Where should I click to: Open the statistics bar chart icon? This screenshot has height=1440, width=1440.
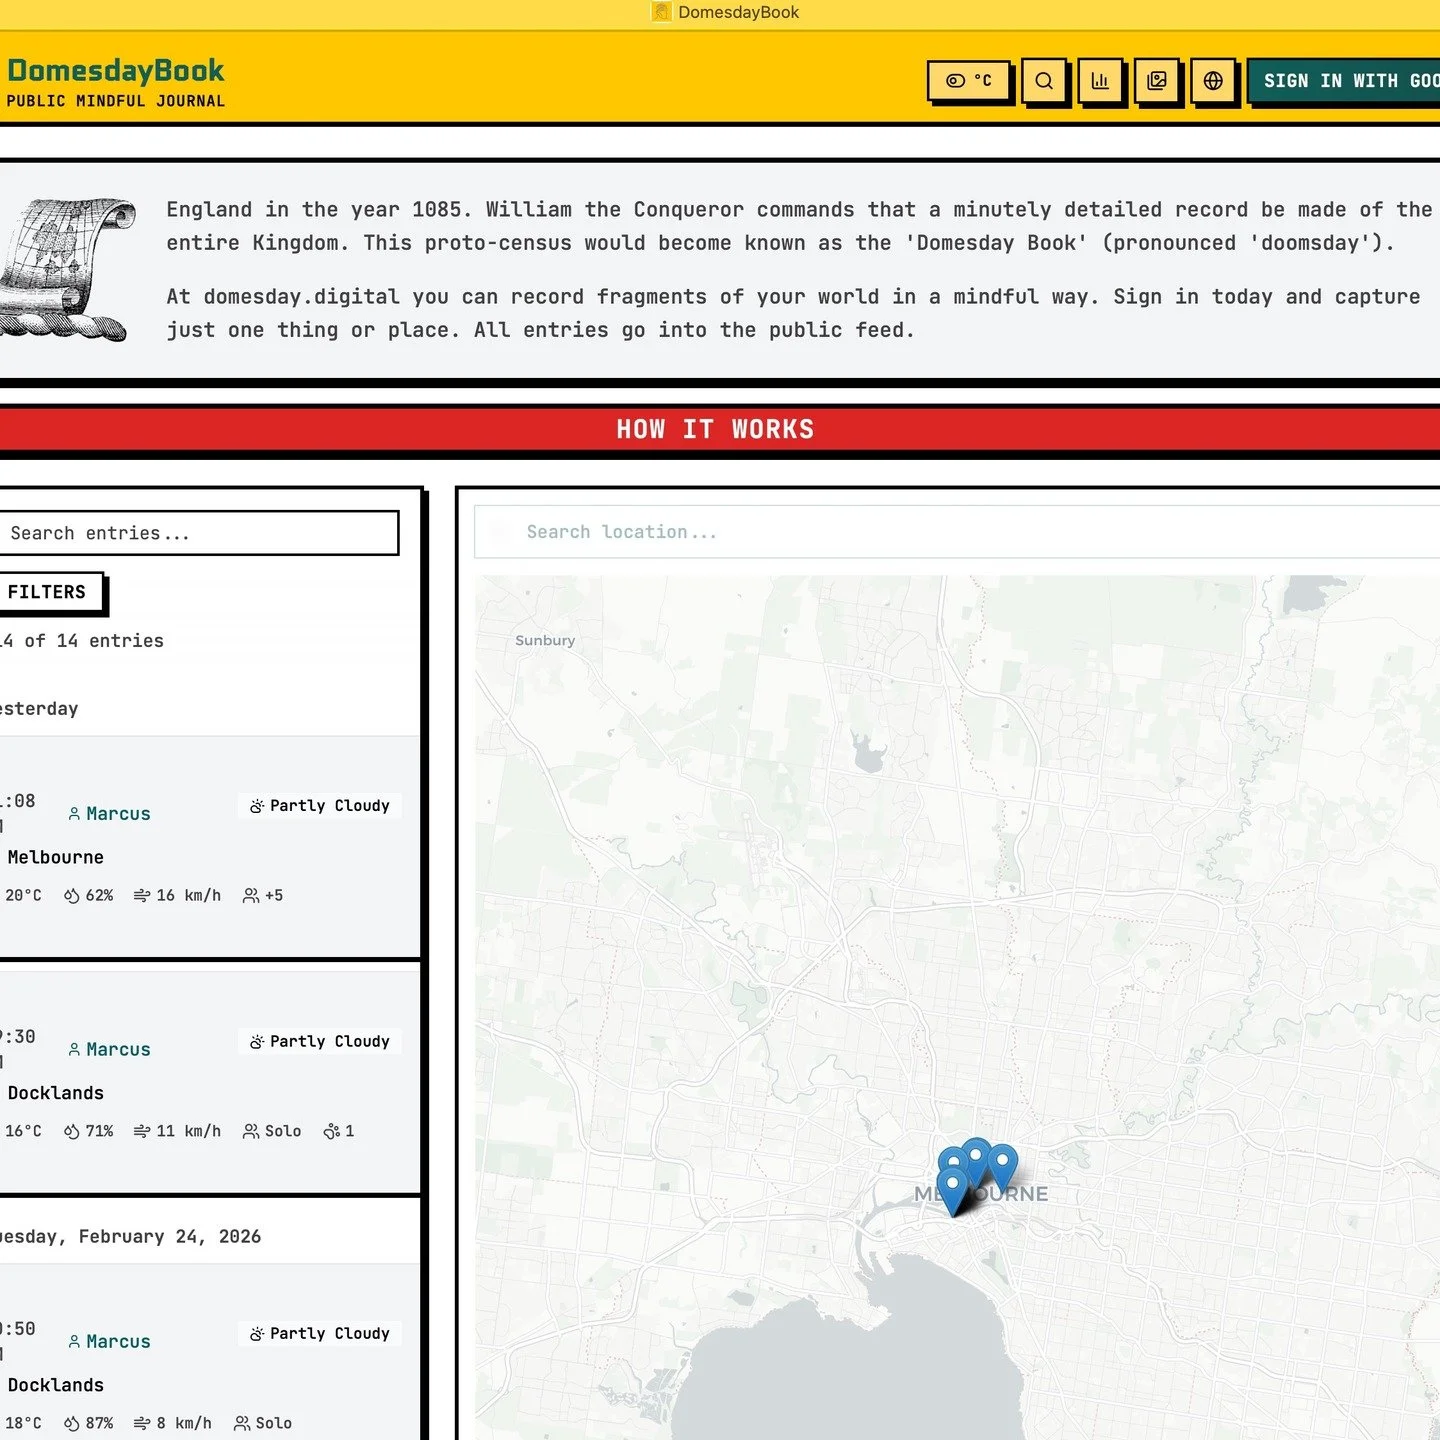(x=1101, y=83)
